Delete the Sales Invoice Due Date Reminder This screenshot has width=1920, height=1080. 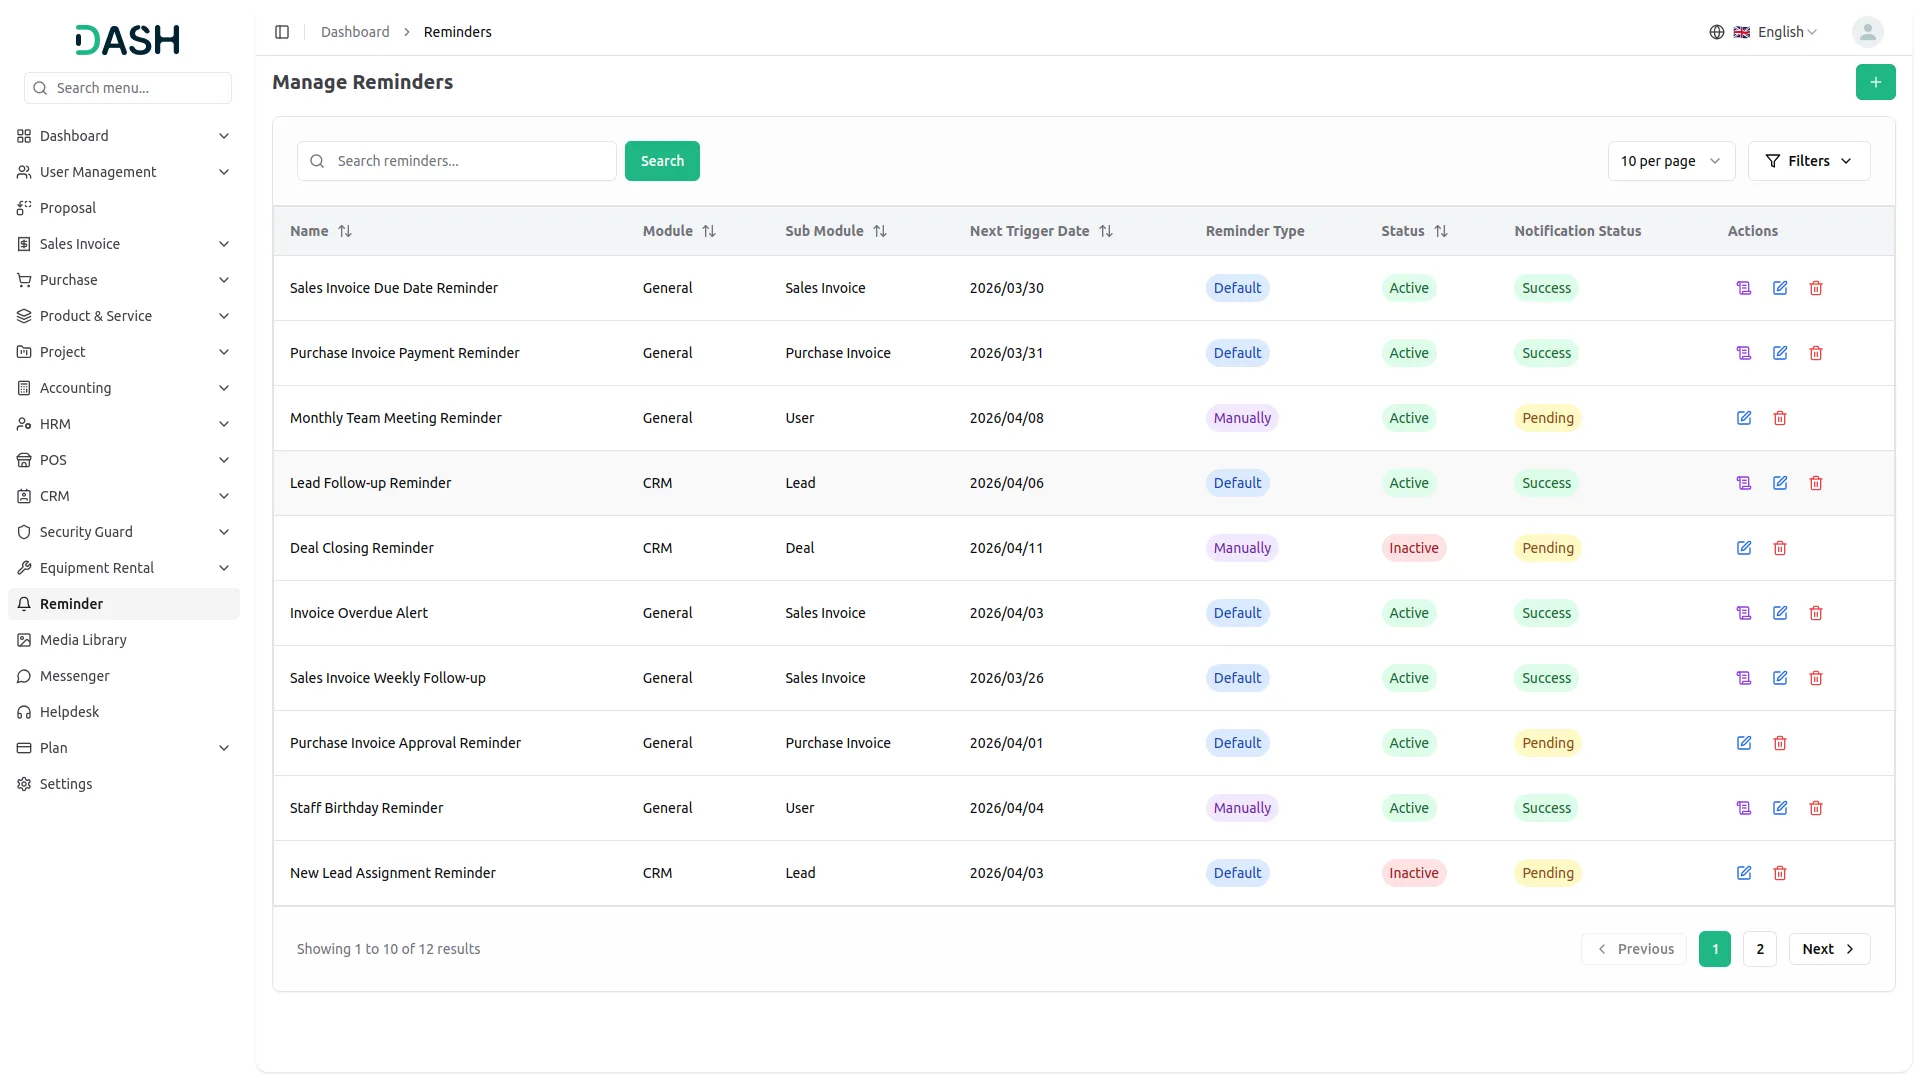coord(1816,288)
